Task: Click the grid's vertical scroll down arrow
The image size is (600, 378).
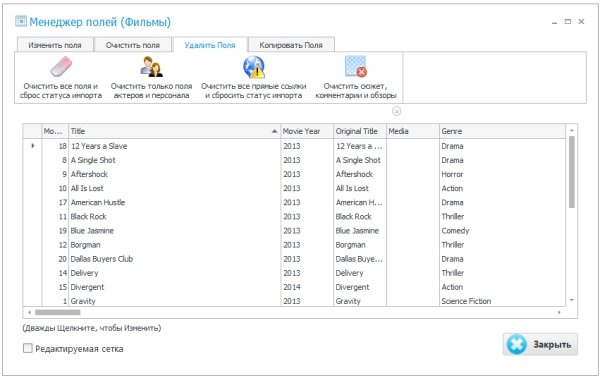Action: (572, 300)
